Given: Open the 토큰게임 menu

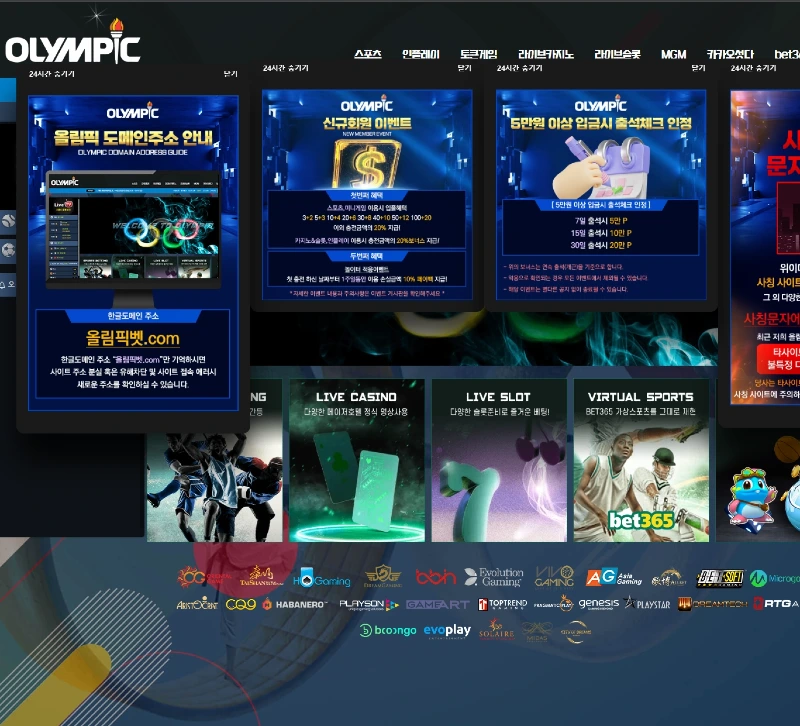Looking at the screenshot, I should 478,54.
